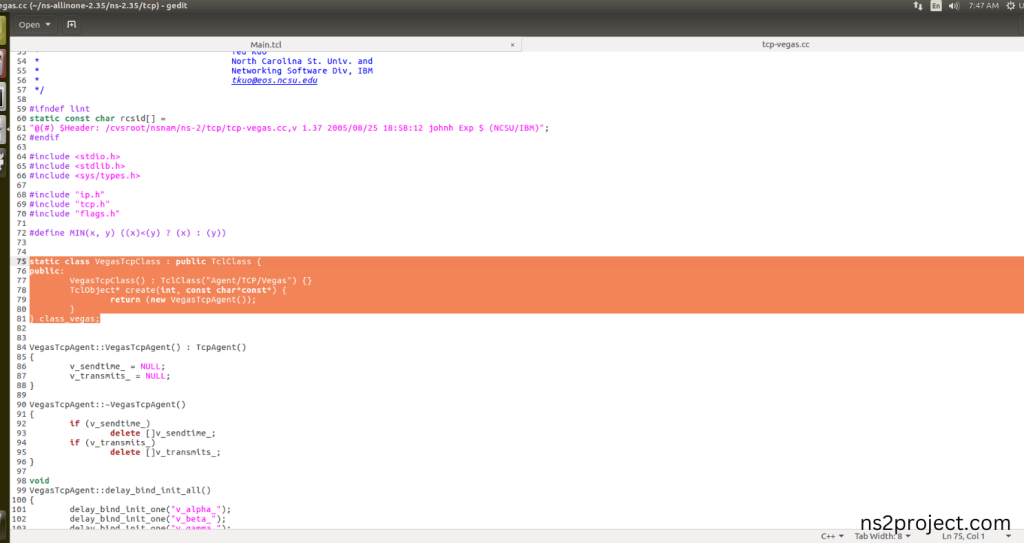Click the 'if (v_transmits_)' line
Image resolution: width=1024 pixels, height=543 pixels.
click(113, 443)
